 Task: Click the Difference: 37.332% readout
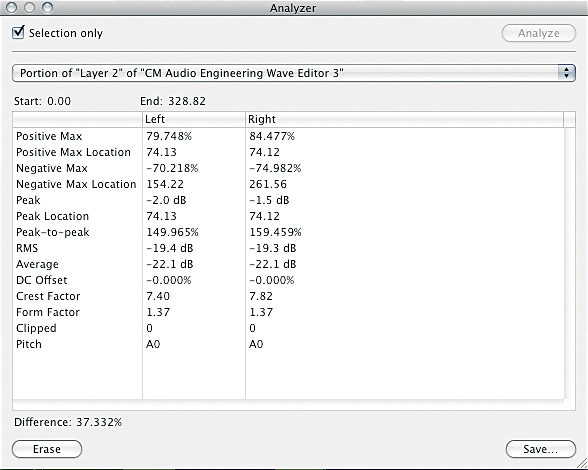pyautogui.click(x=68, y=422)
